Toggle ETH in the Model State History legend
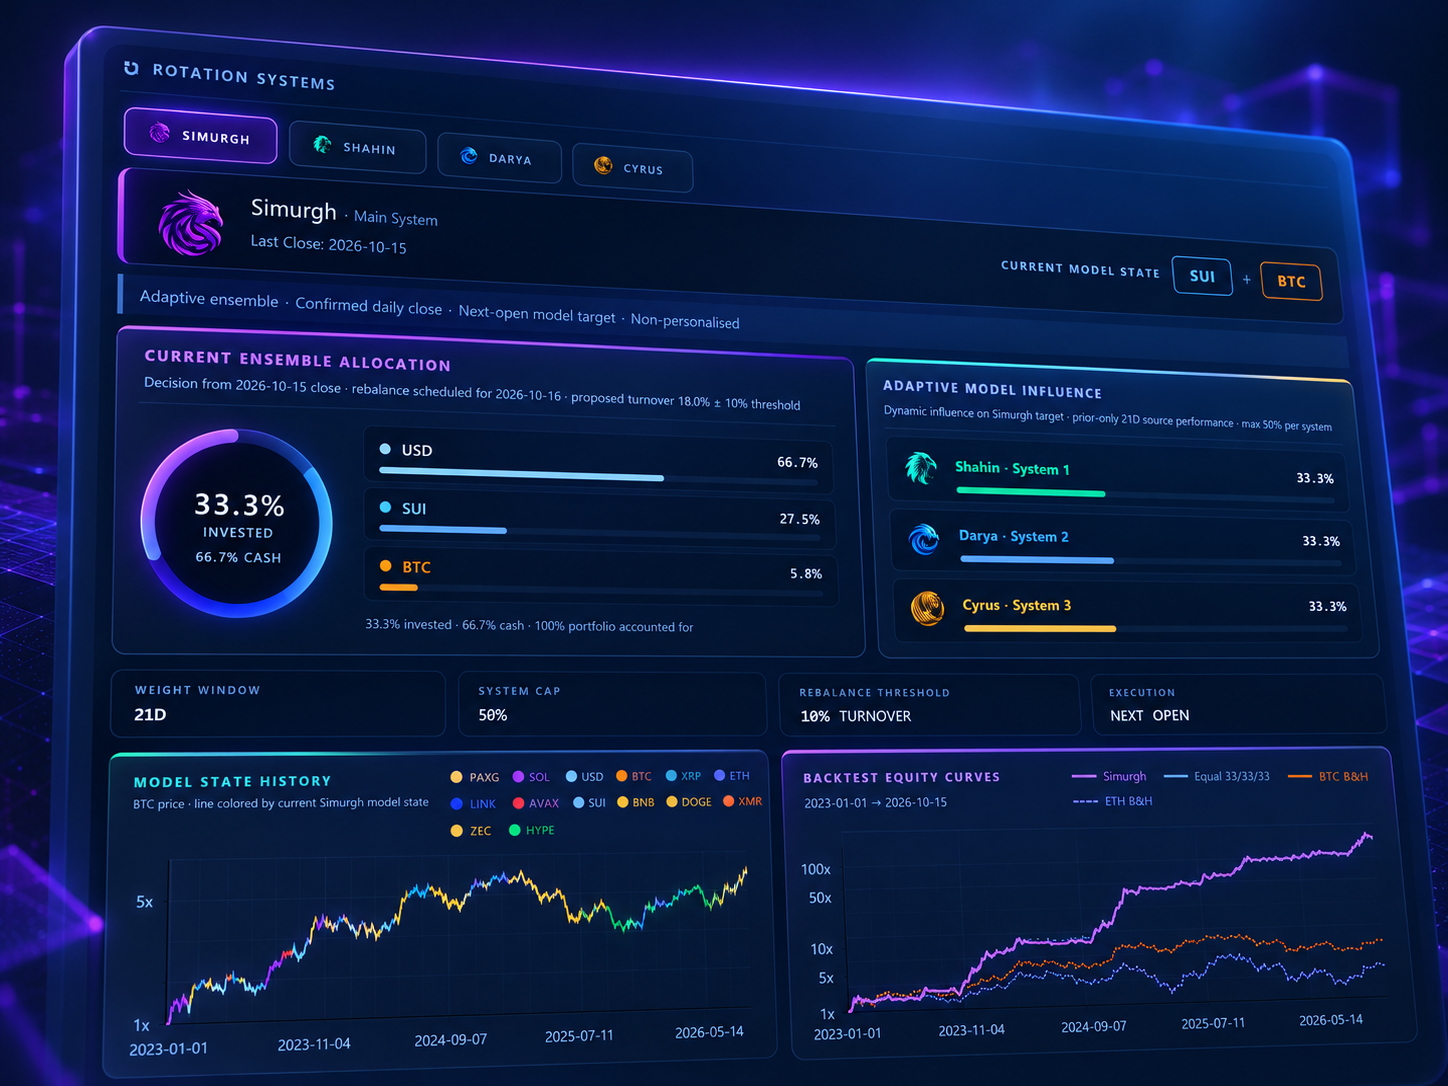 coord(732,775)
